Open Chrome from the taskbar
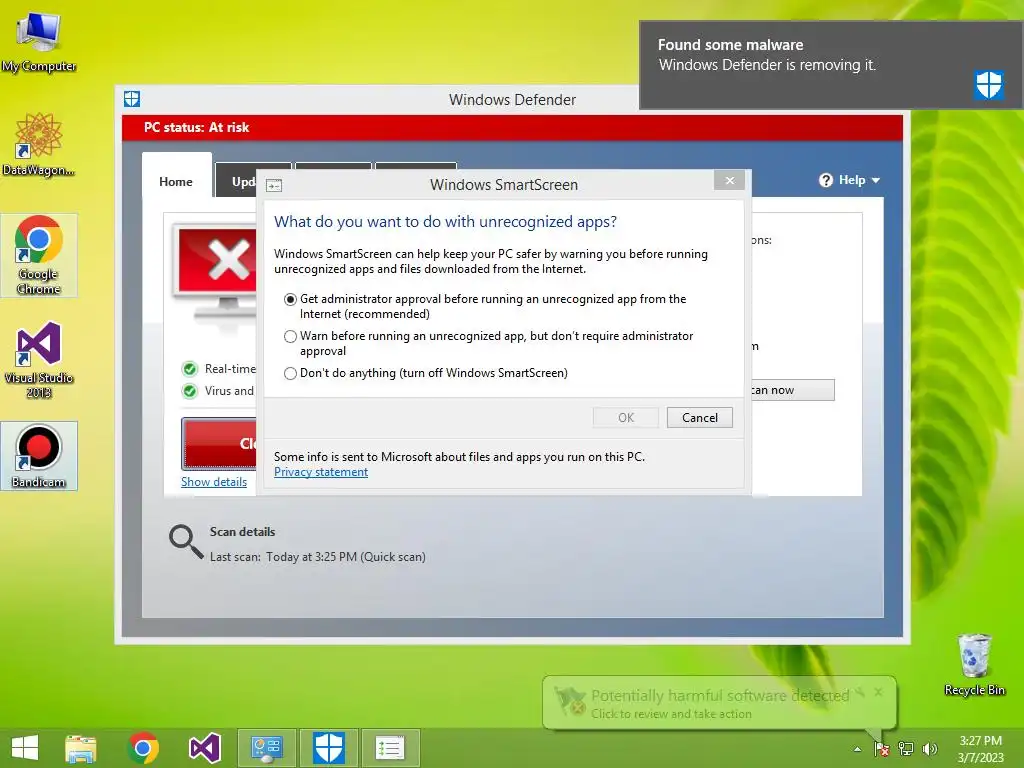Image resolution: width=1024 pixels, height=768 pixels. [x=143, y=748]
